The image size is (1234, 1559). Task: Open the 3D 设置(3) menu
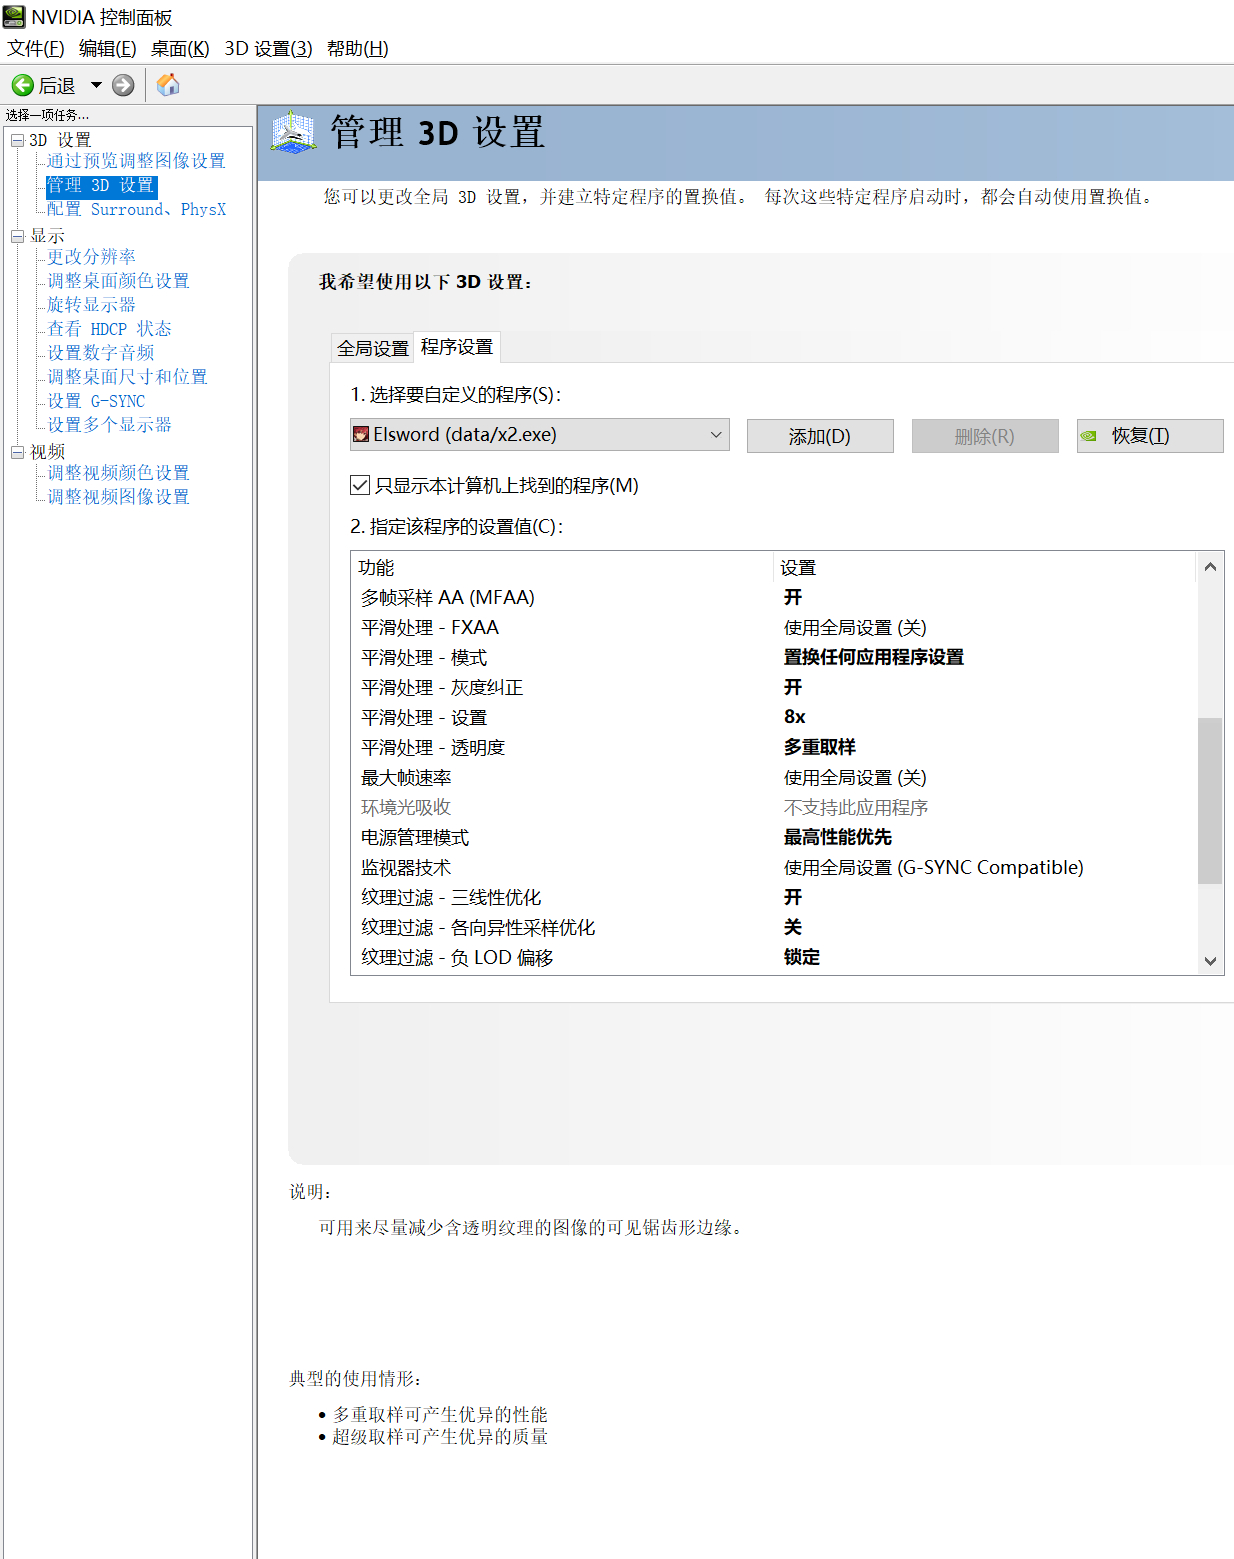click(x=268, y=48)
